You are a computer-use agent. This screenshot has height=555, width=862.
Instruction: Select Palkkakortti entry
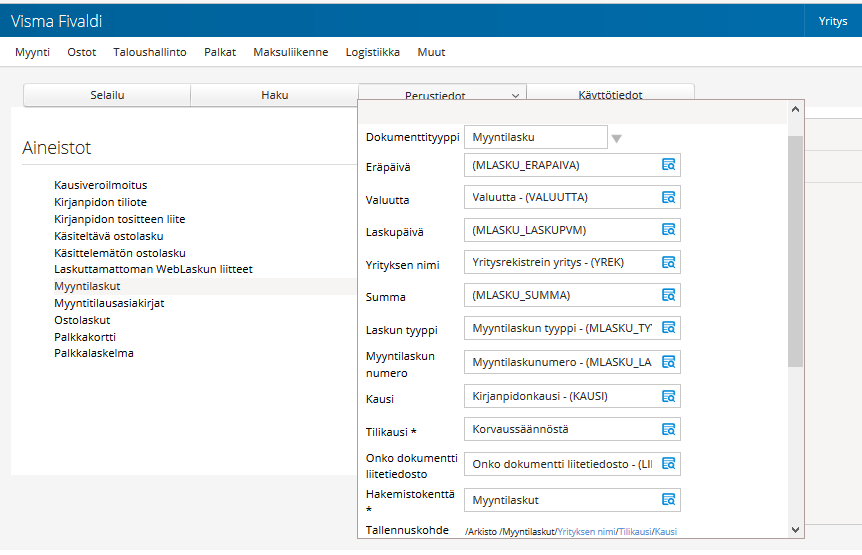(x=85, y=337)
